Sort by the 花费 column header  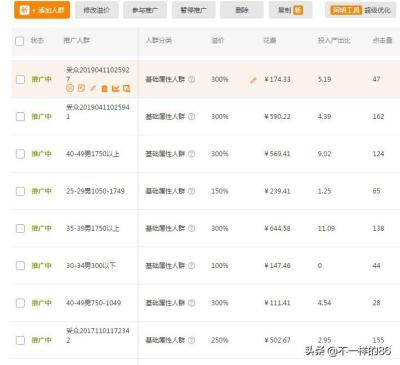[x=270, y=41]
